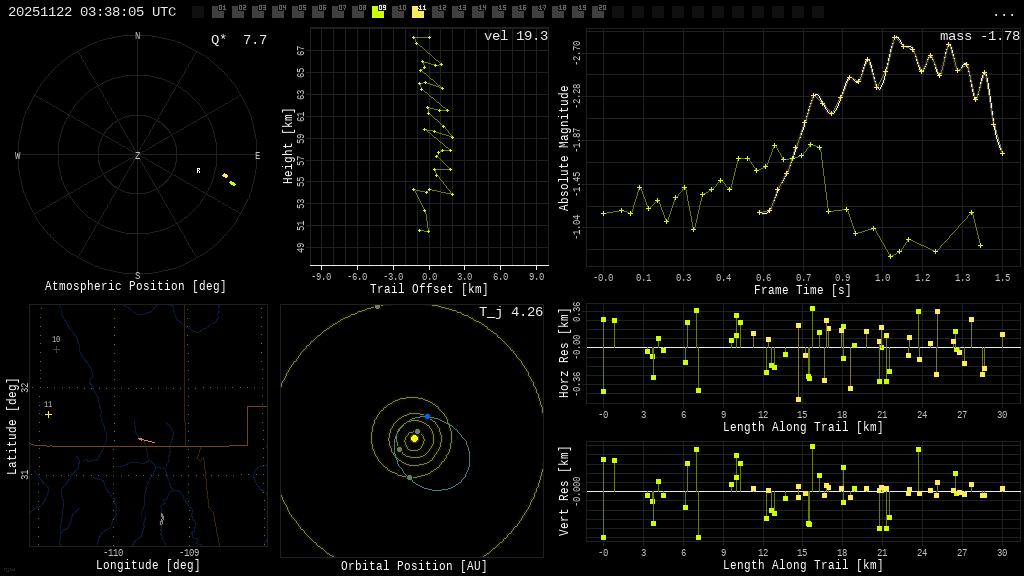Screen dimensions: 1024x576
Task: Click the blue Earth dot on orbit
Action: tap(427, 416)
